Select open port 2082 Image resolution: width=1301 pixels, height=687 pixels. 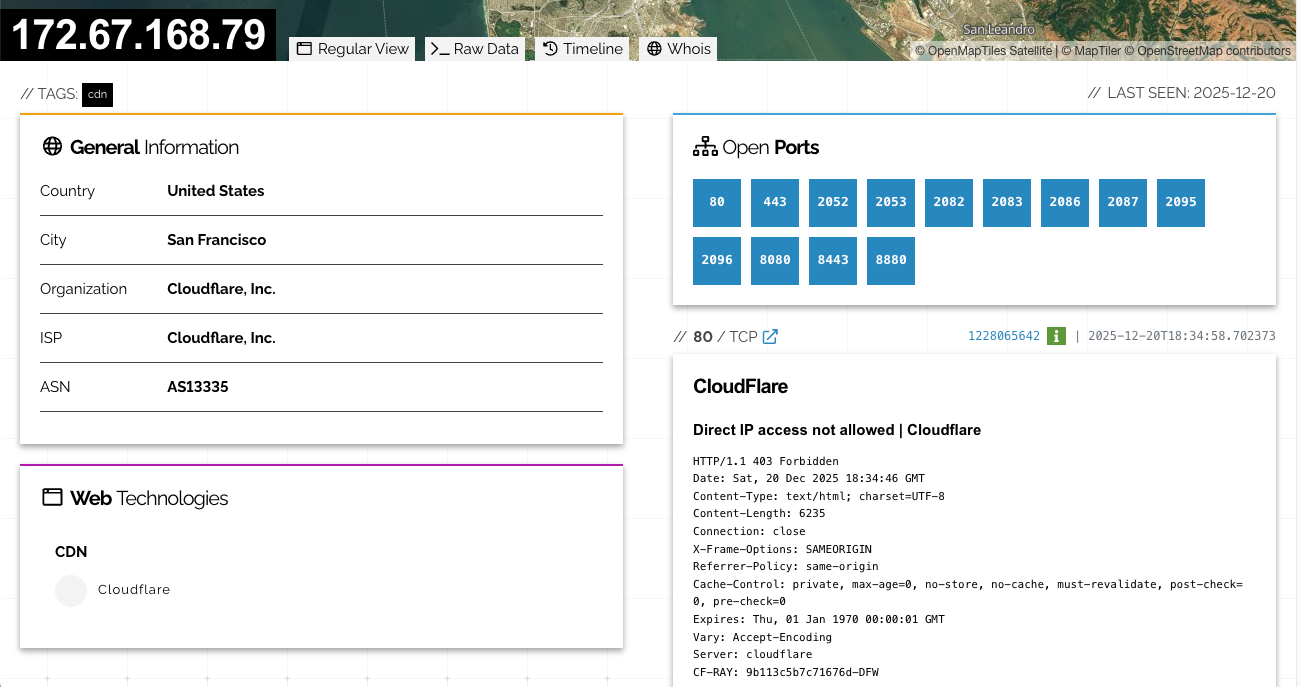(x=949, y=203)
